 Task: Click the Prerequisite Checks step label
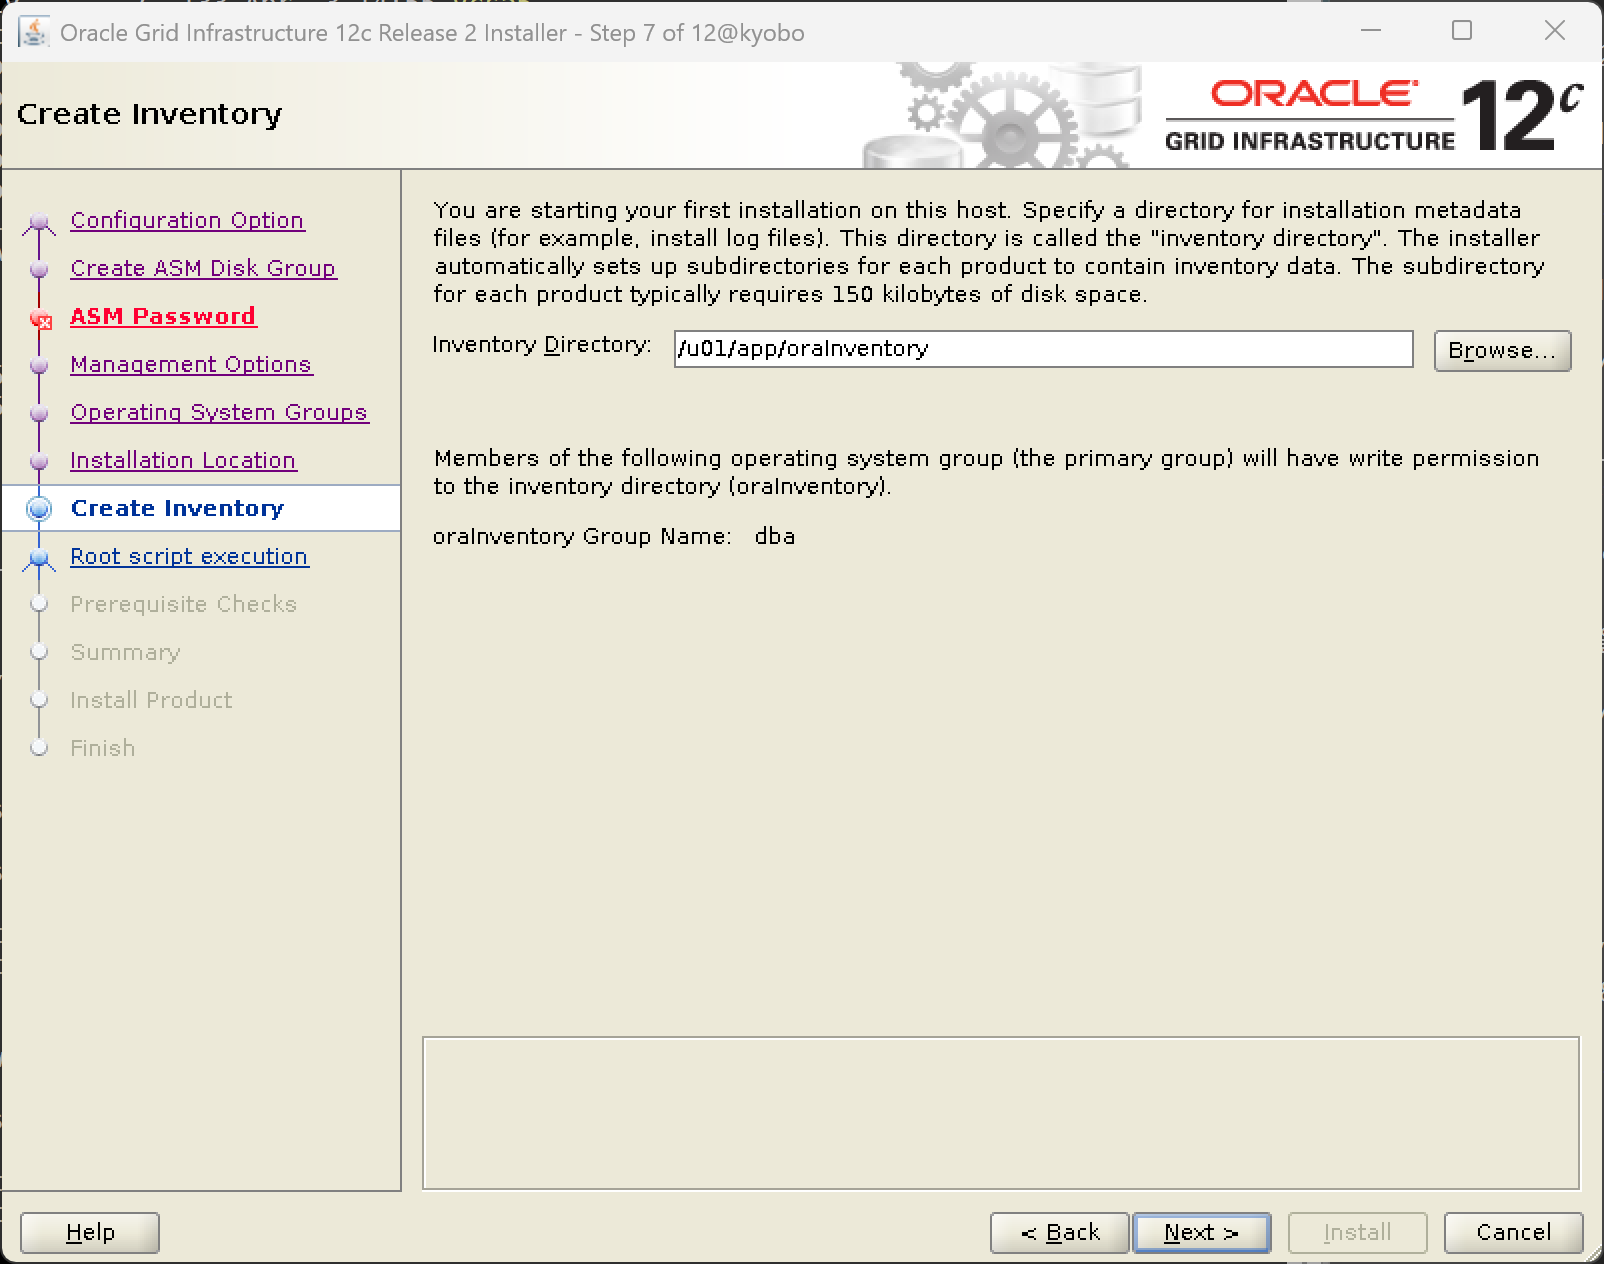[x=183, y=604]
